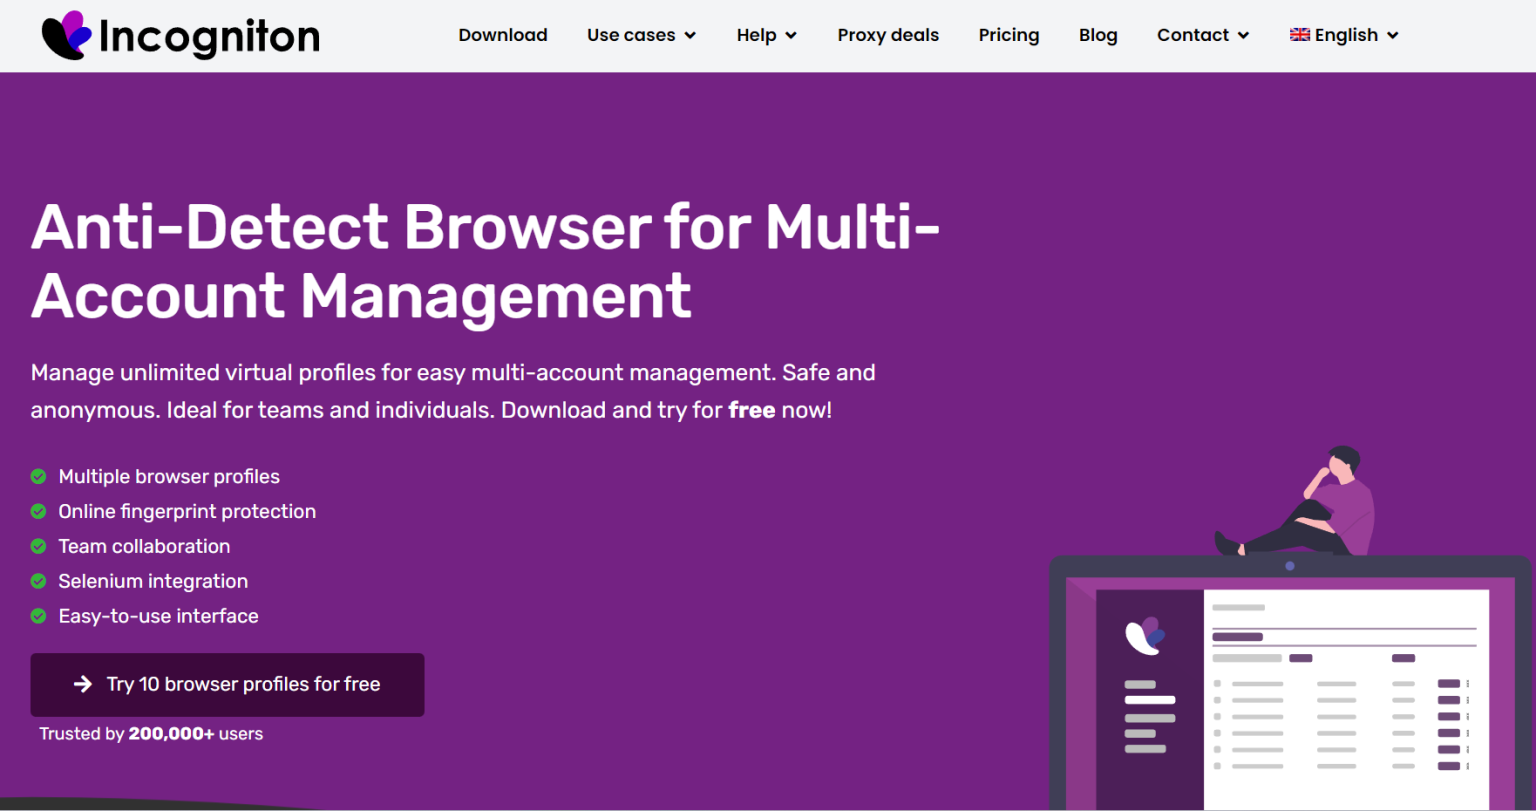The image size is (1536, 811).
Task: Open the English language selector
Action: click(x=1343, y=35)
